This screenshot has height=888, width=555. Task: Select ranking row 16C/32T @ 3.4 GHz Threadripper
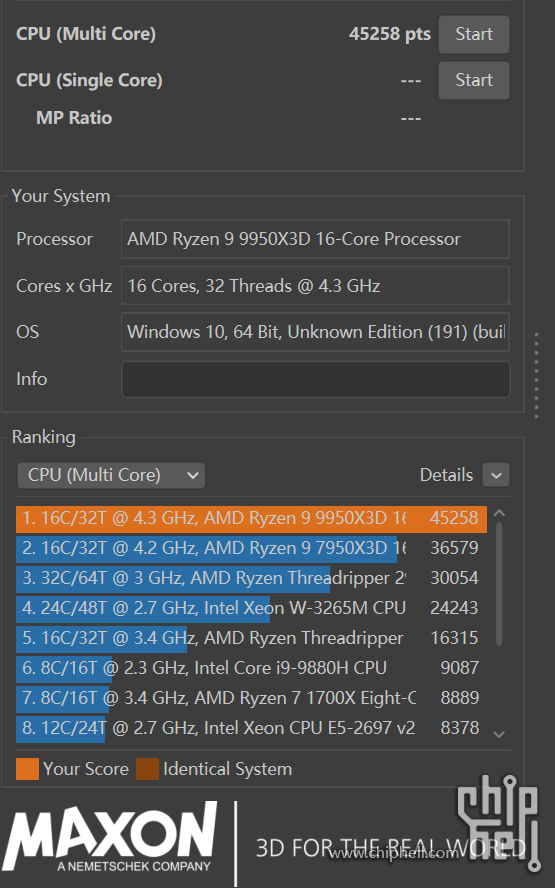click(251, 638)
